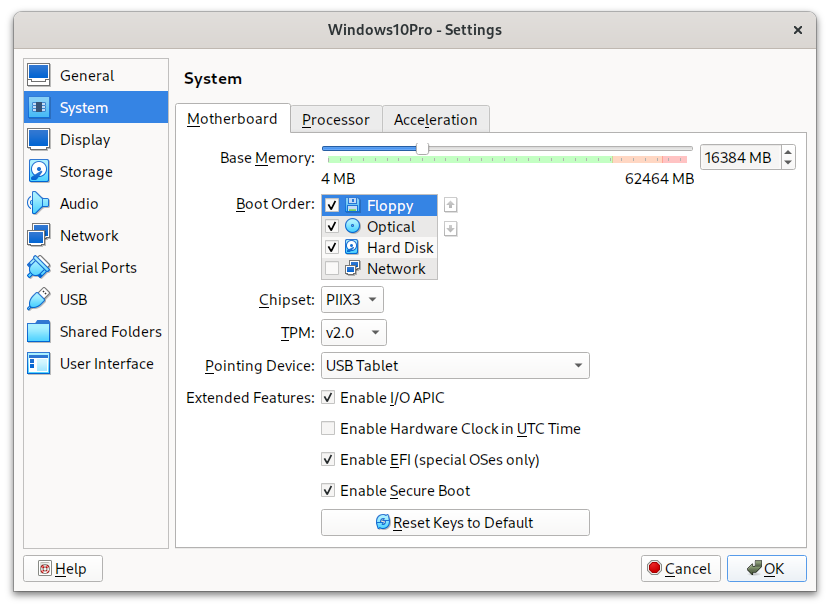This screenshot has width=830, height=608.
Task: Enable Hardware Clock in UTC Time
Action: [328, 428]
